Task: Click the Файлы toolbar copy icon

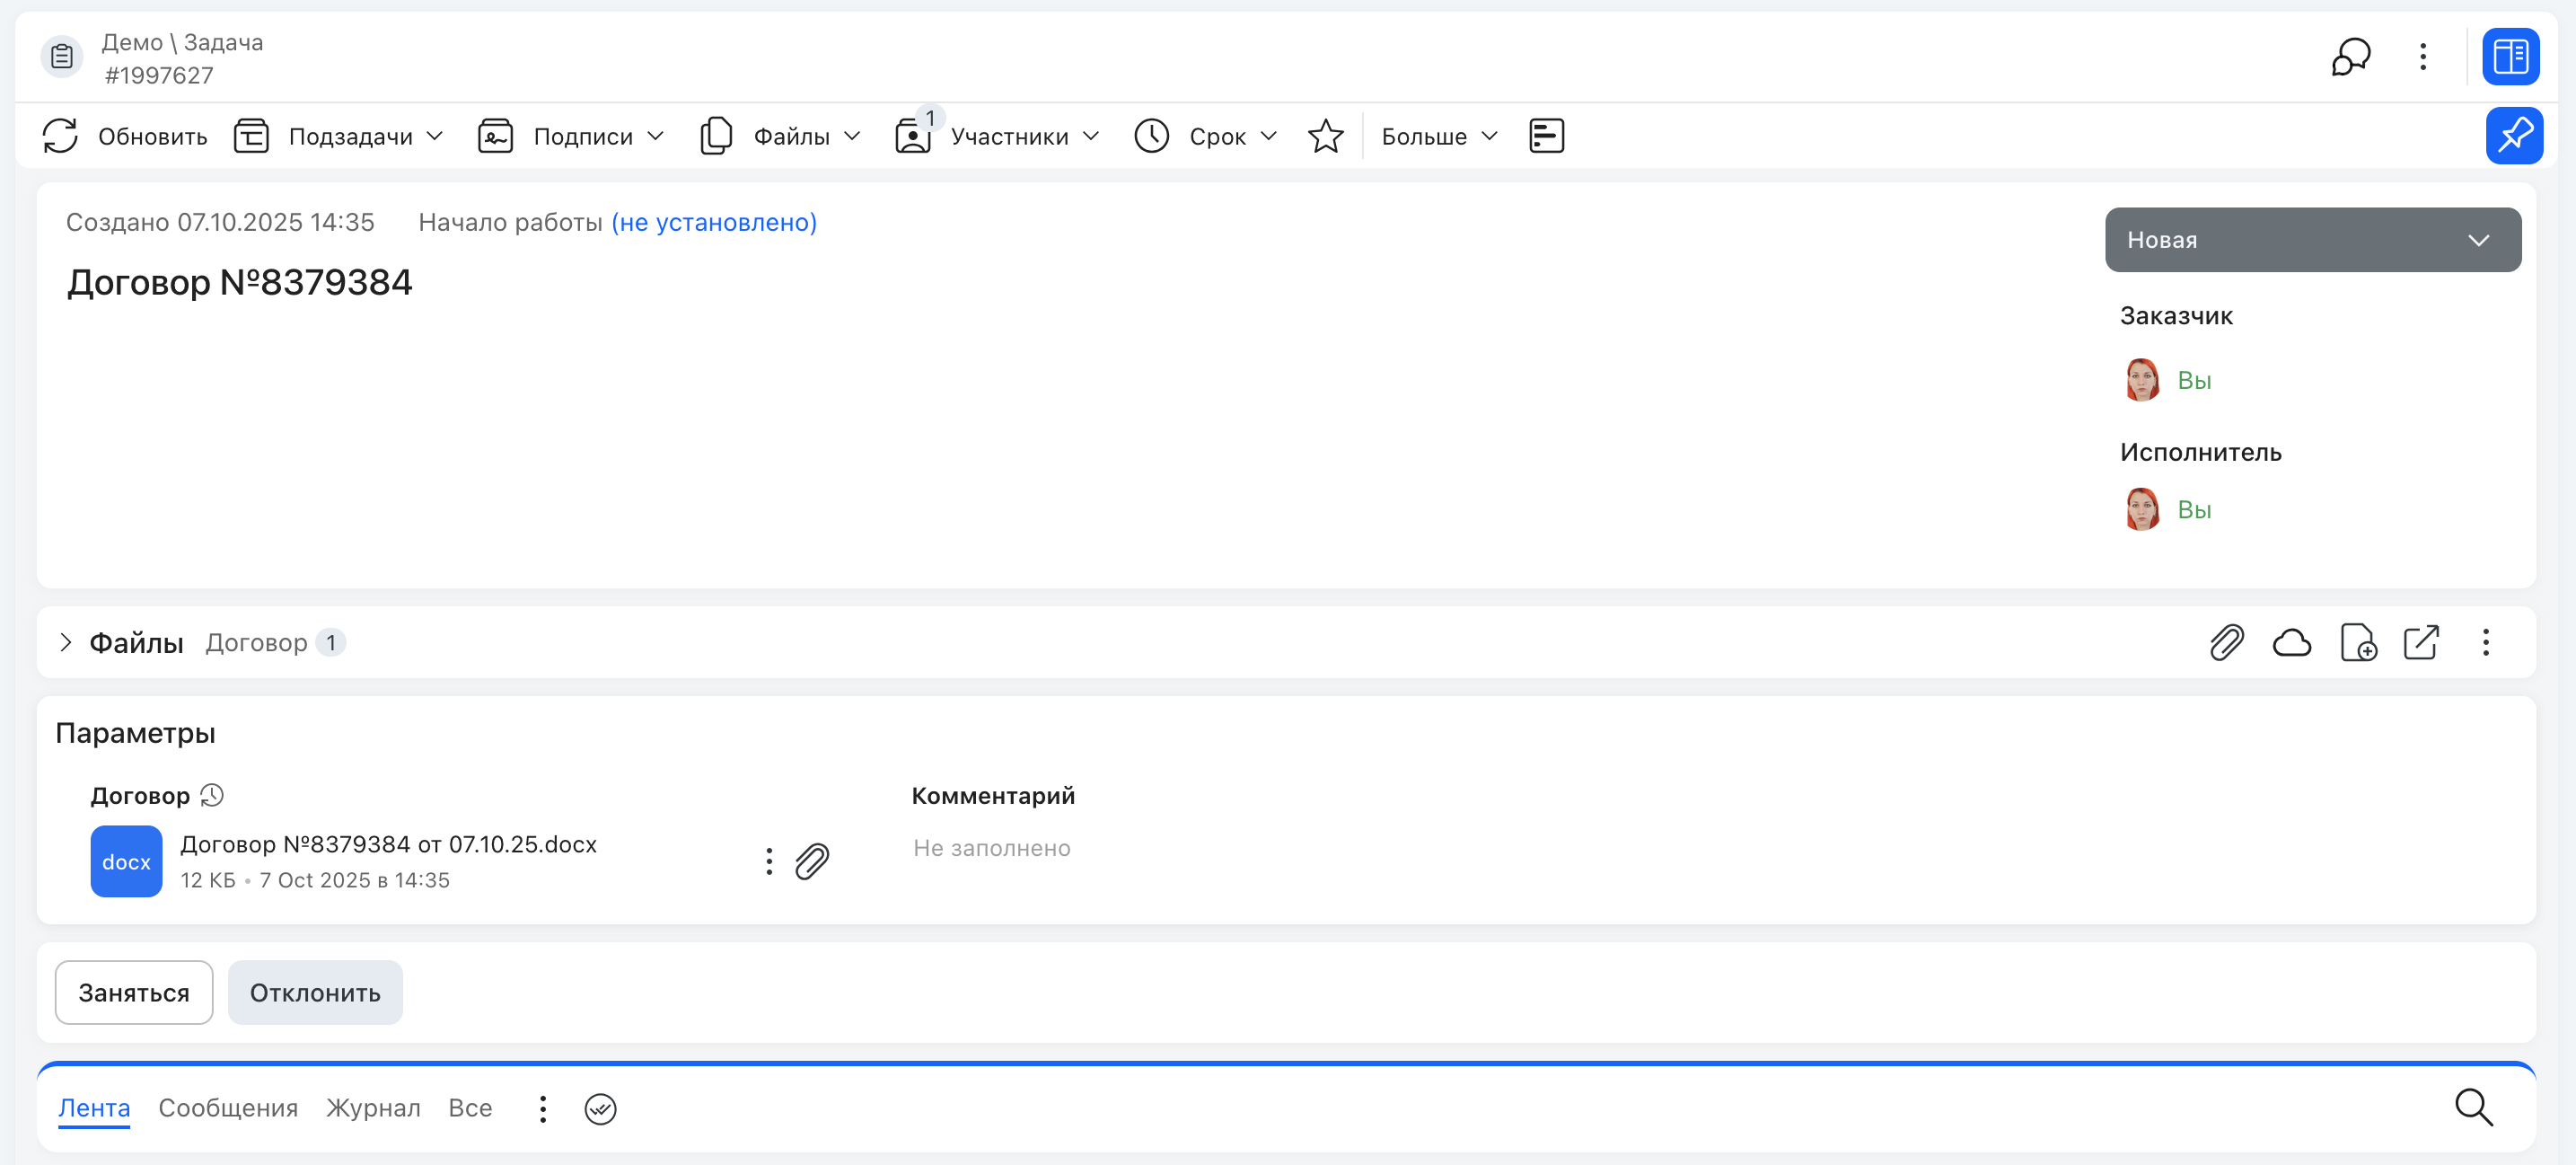Action: 716,136
